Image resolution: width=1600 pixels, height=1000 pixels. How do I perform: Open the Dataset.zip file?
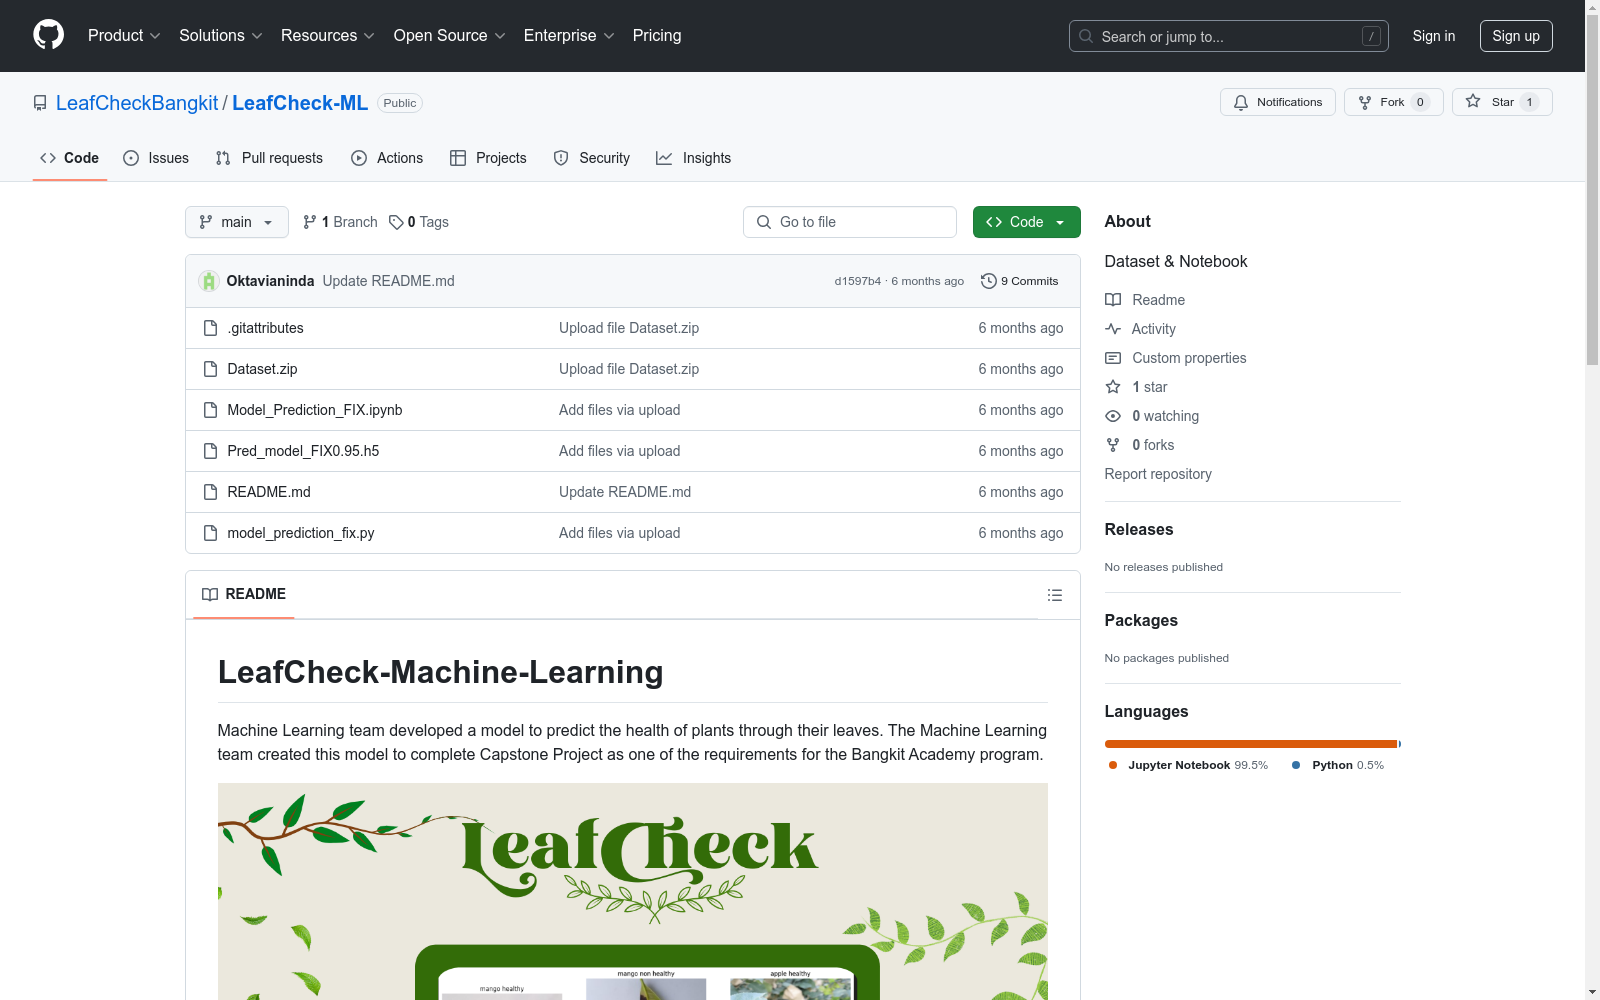(262, 369)
